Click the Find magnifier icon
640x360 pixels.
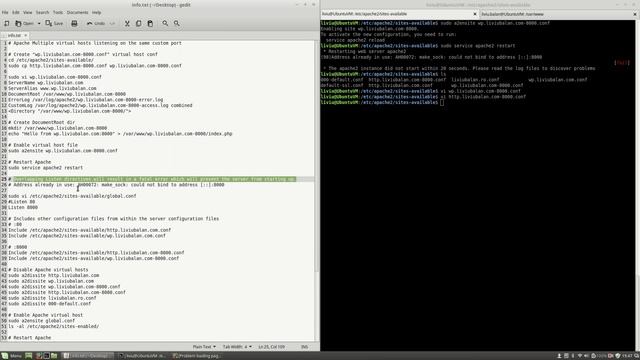[165, 24]
